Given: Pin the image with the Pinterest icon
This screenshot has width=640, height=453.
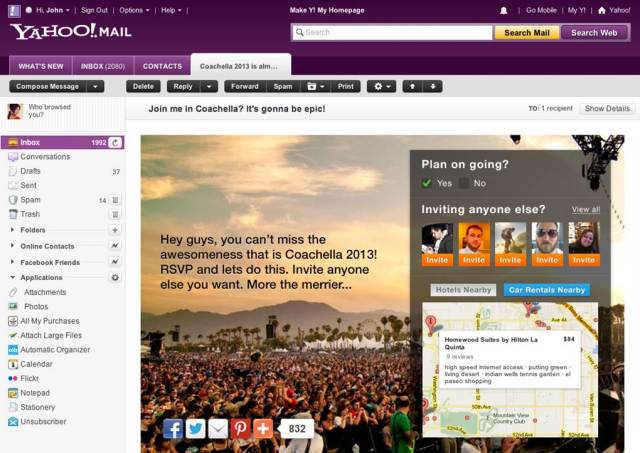Looking at the screenshot, I should (240, 429).
